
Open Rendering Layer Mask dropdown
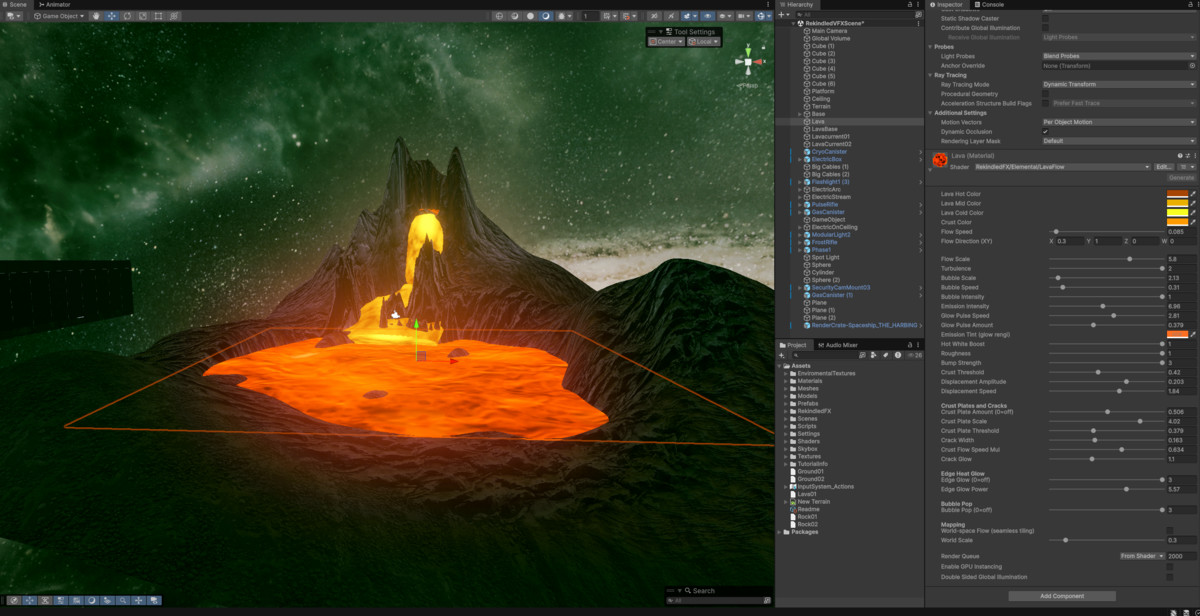[1119, 141]
